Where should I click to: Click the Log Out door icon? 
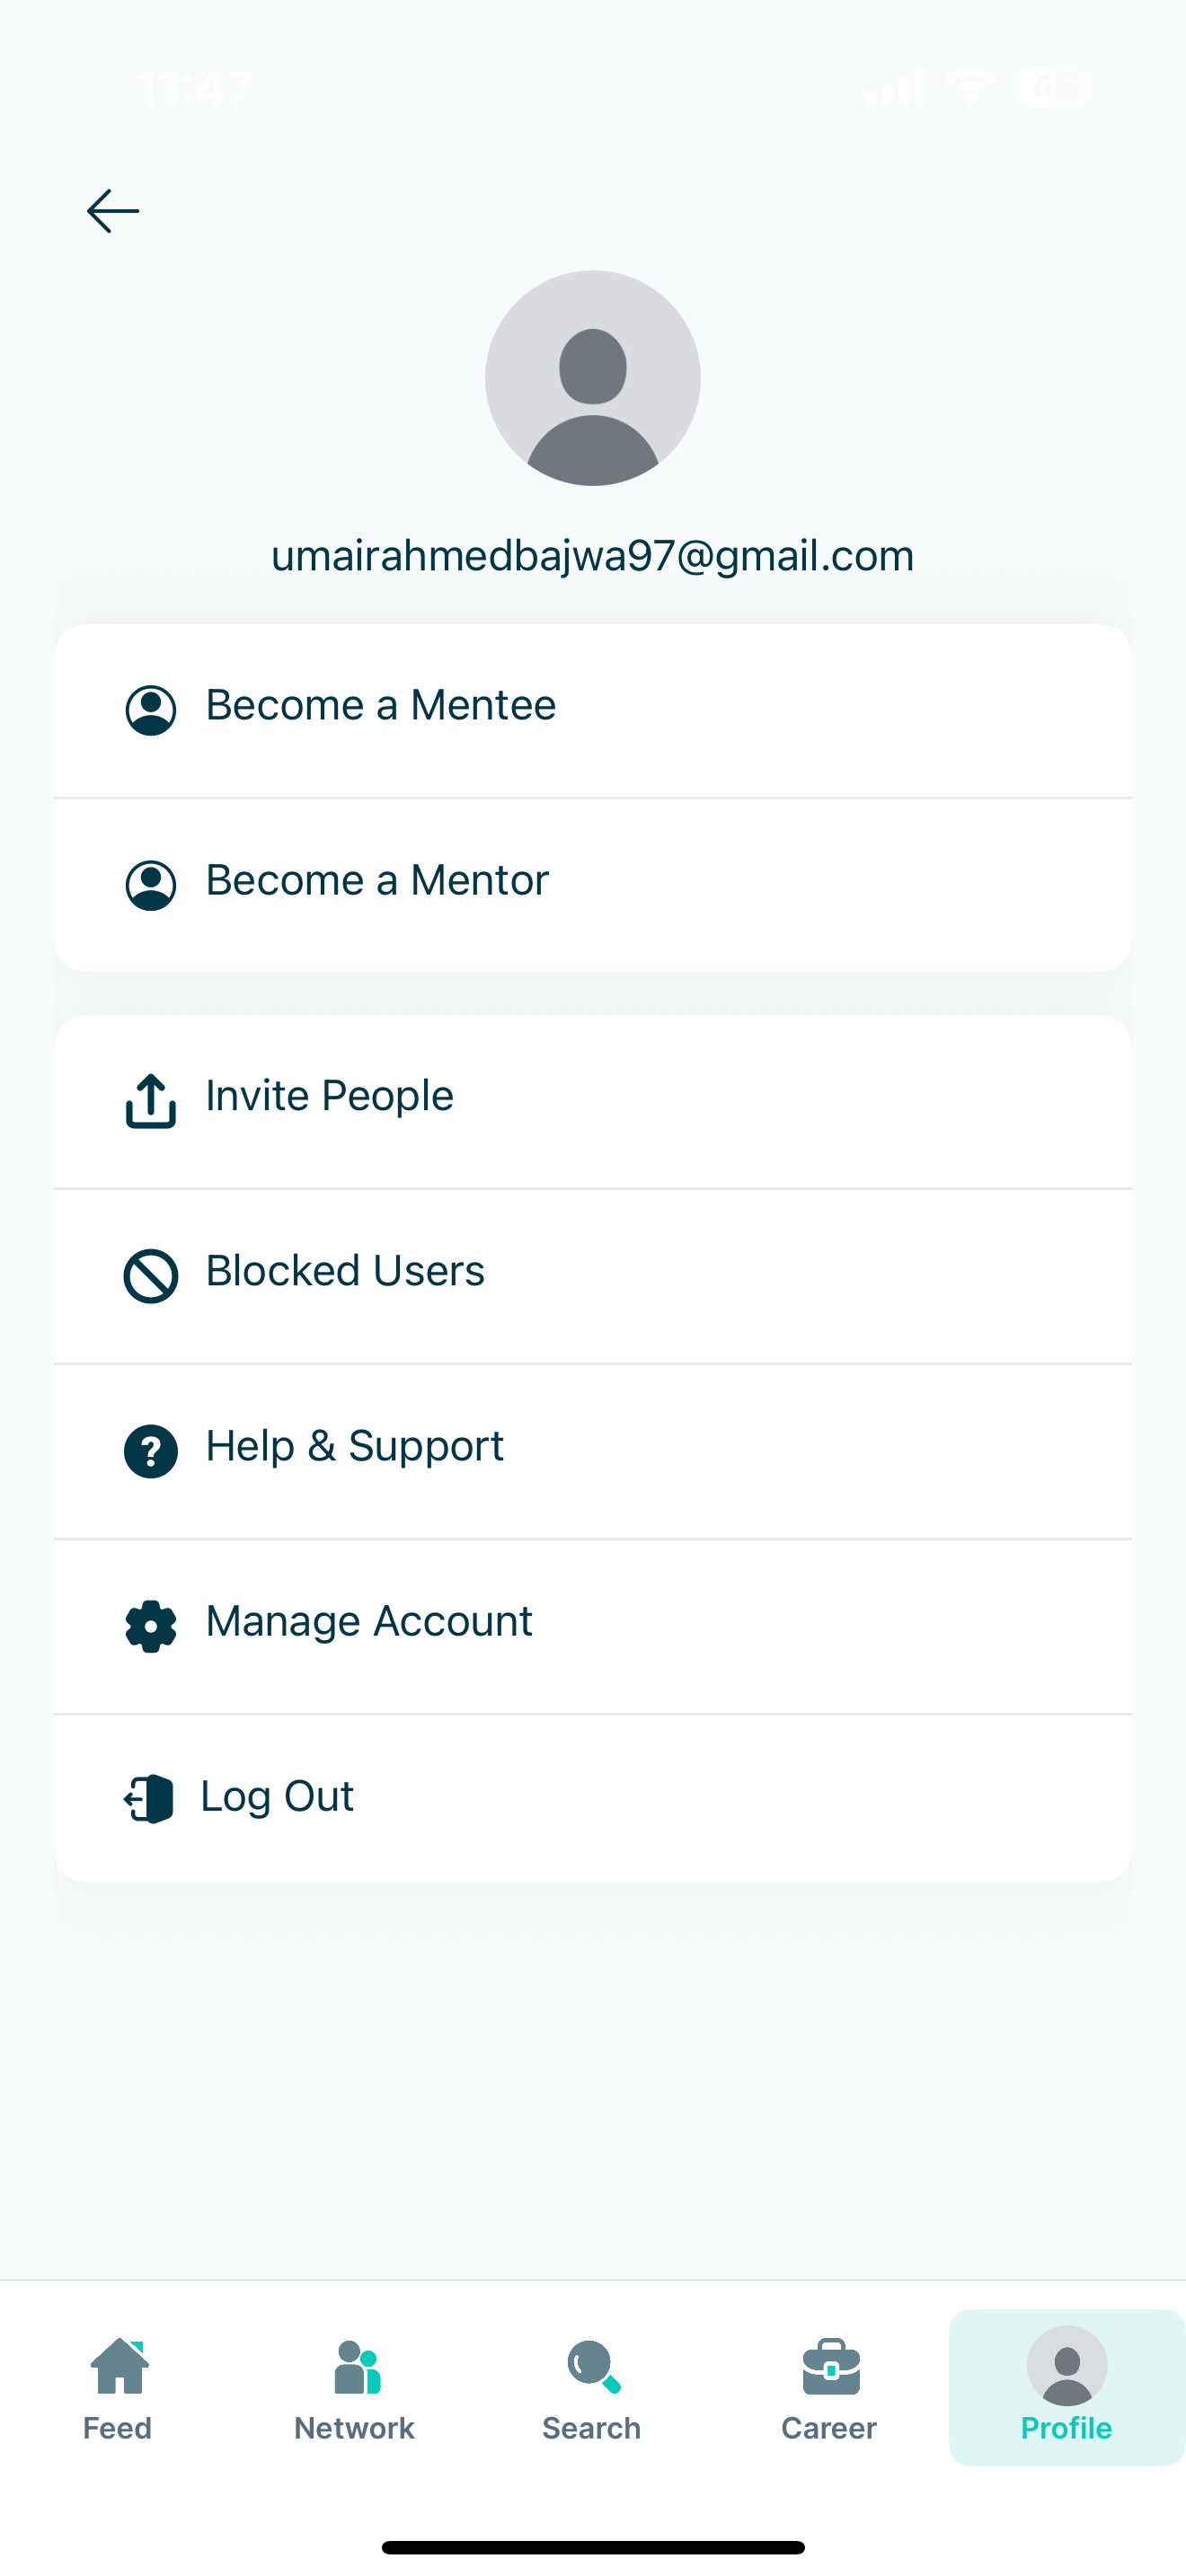[x=150, y=1799]
